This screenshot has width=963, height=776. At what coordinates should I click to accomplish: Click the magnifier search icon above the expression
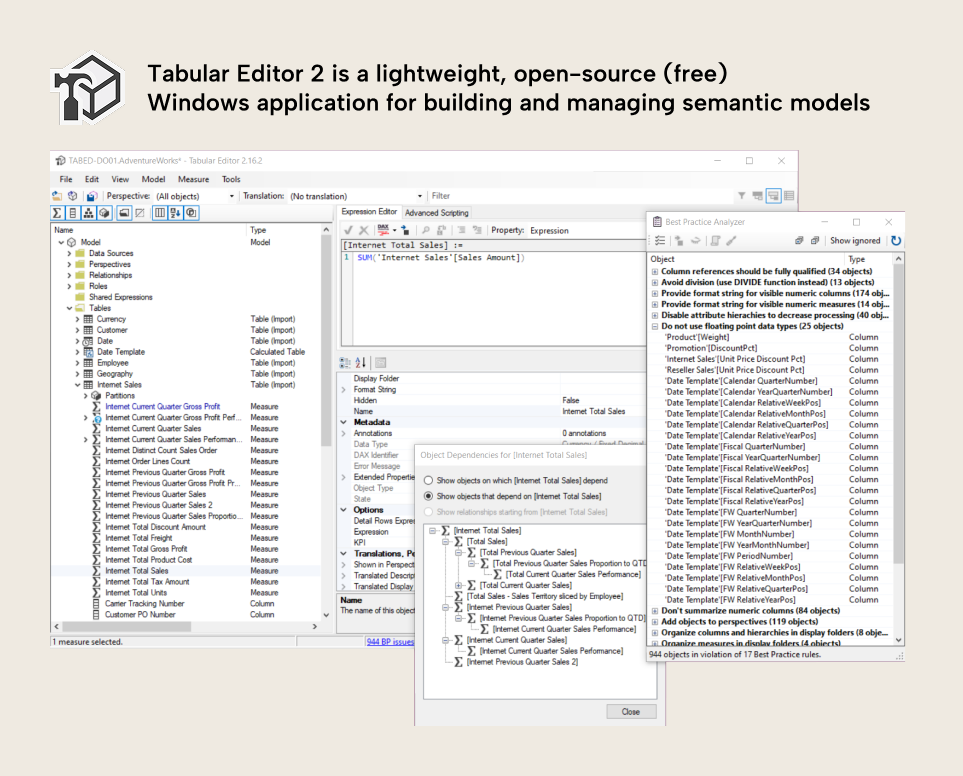[x=426, y=231]
